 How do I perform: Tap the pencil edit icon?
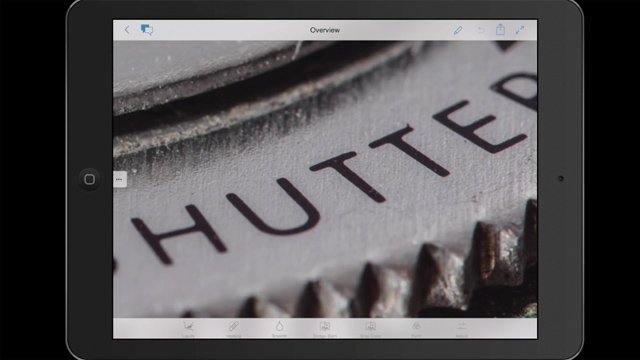[458, 30]
